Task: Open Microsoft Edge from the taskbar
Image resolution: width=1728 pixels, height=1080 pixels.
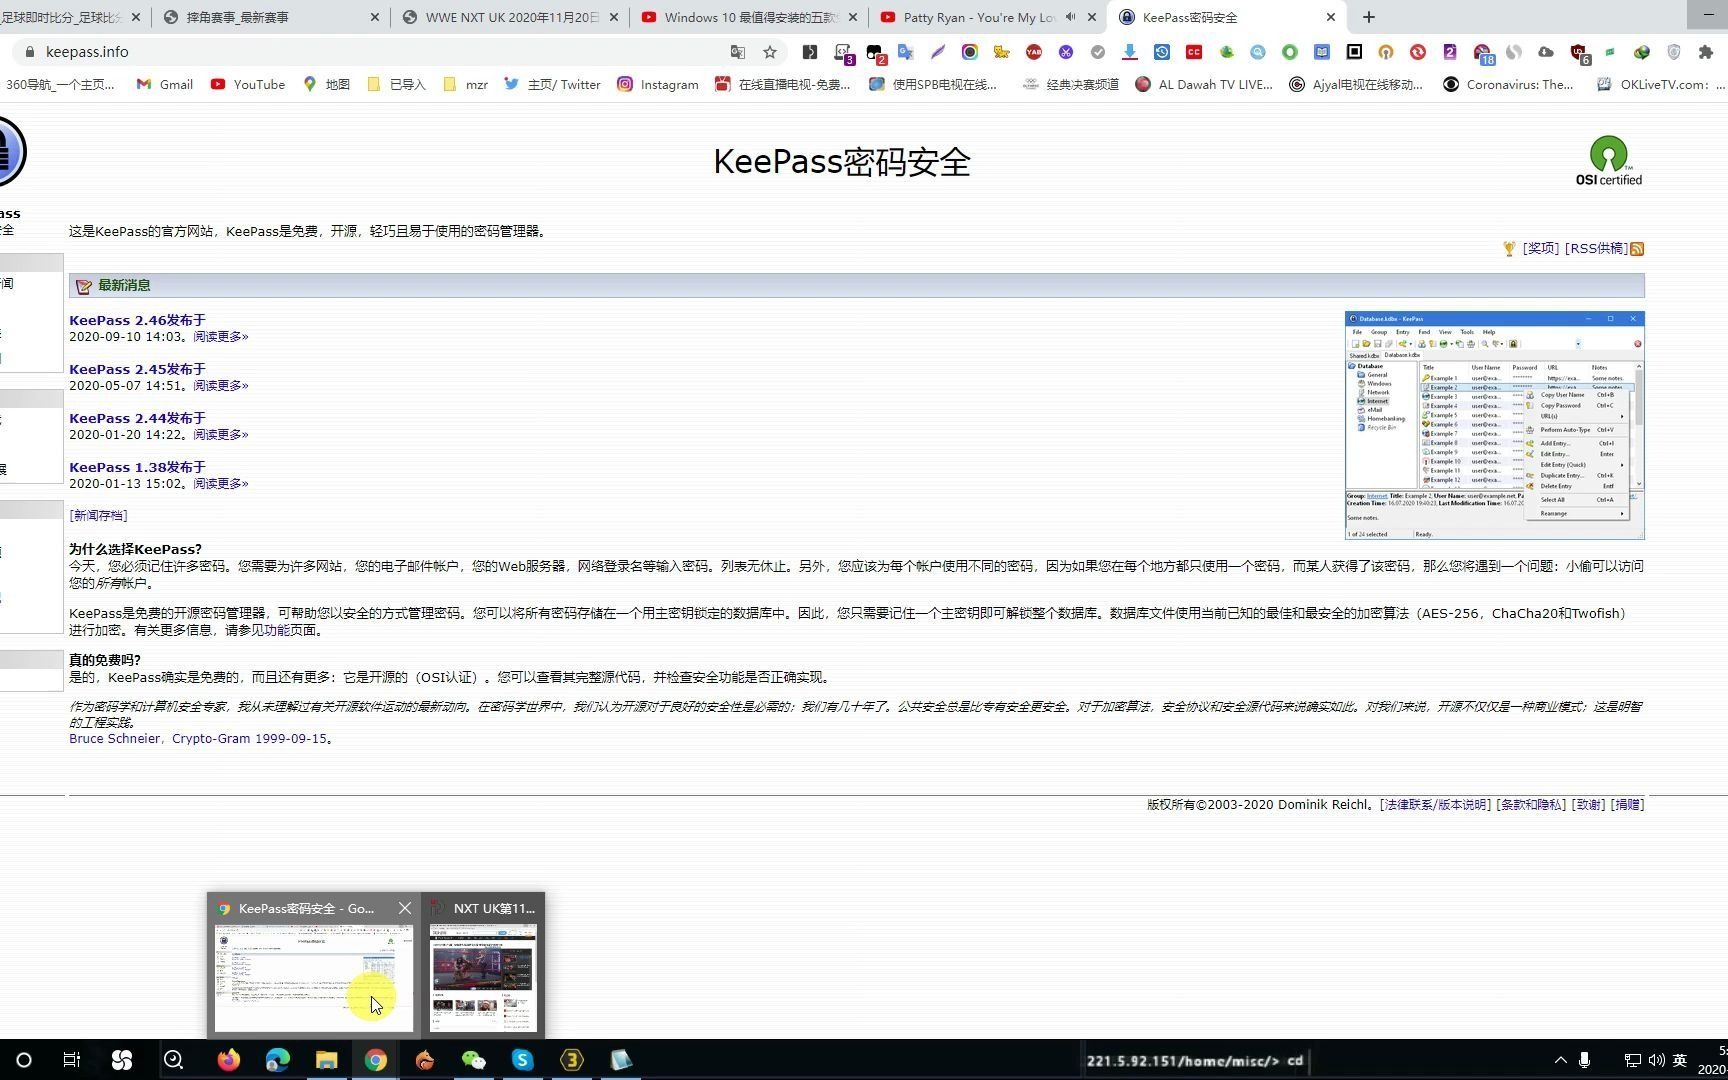Action: pos(277,1060)
